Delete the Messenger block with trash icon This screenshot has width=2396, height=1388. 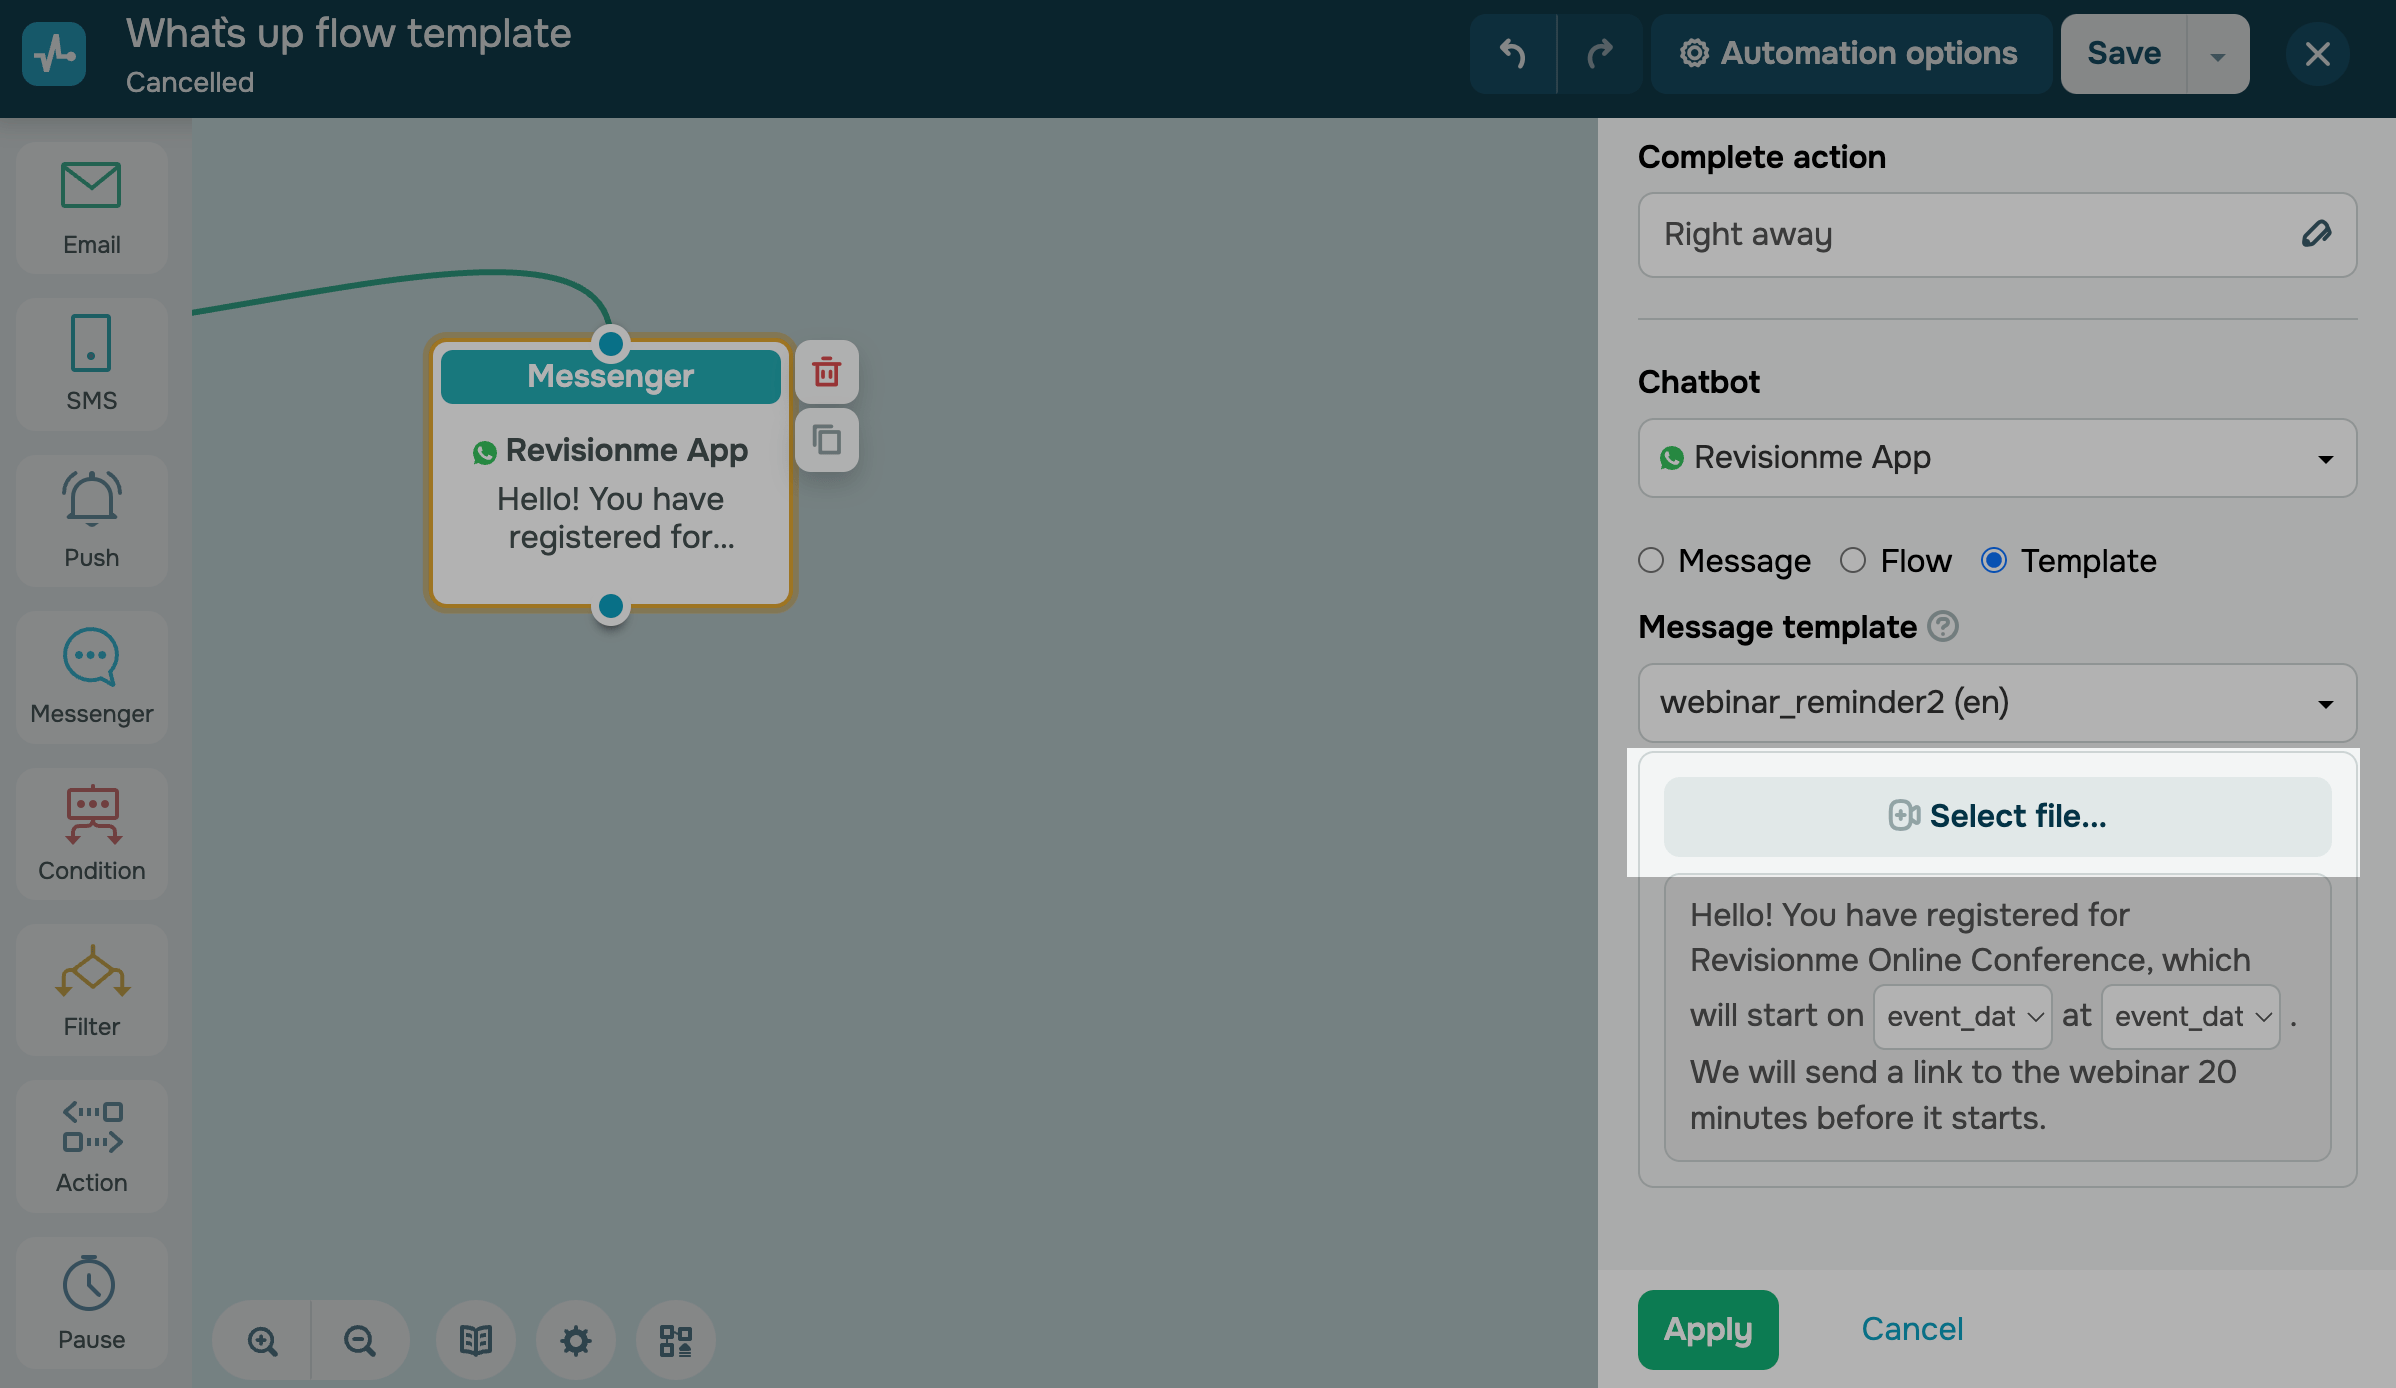point(826,372)
